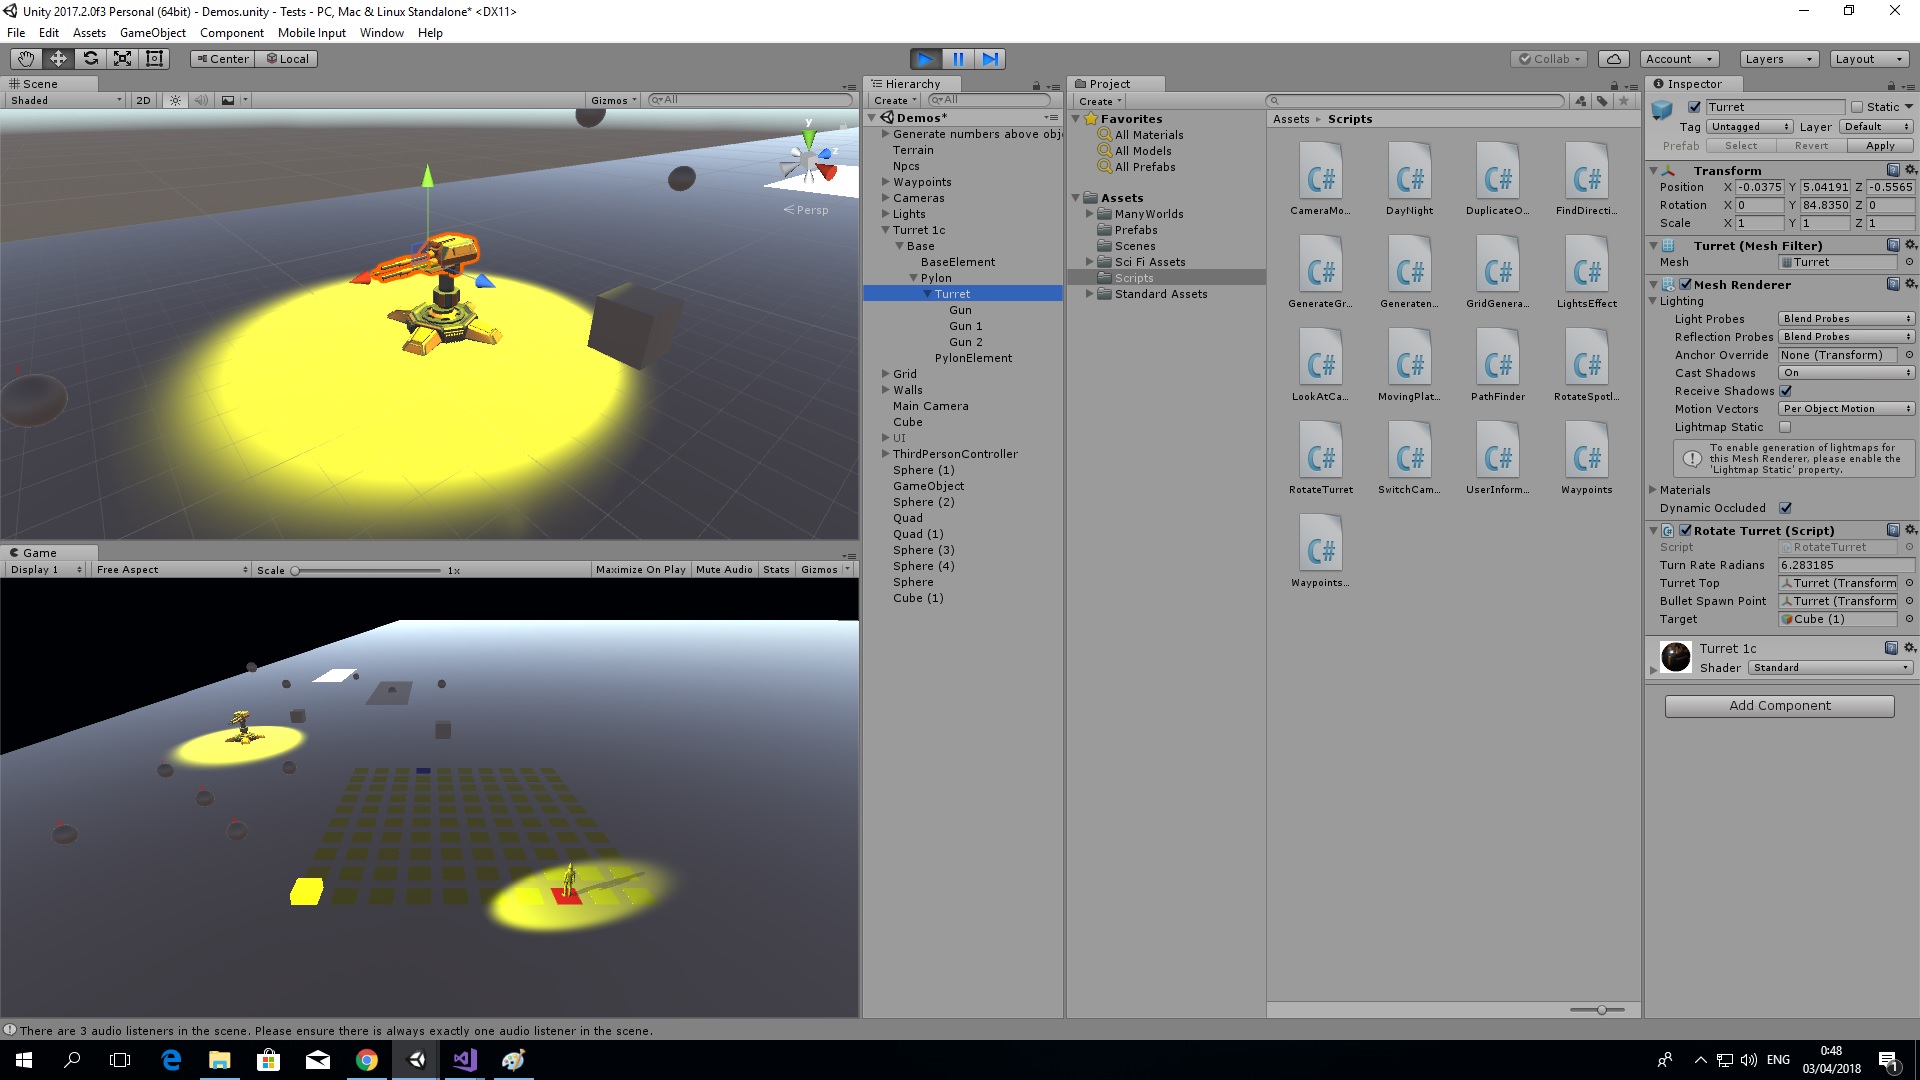Toggle the Static checkbox

[1857, 107]
